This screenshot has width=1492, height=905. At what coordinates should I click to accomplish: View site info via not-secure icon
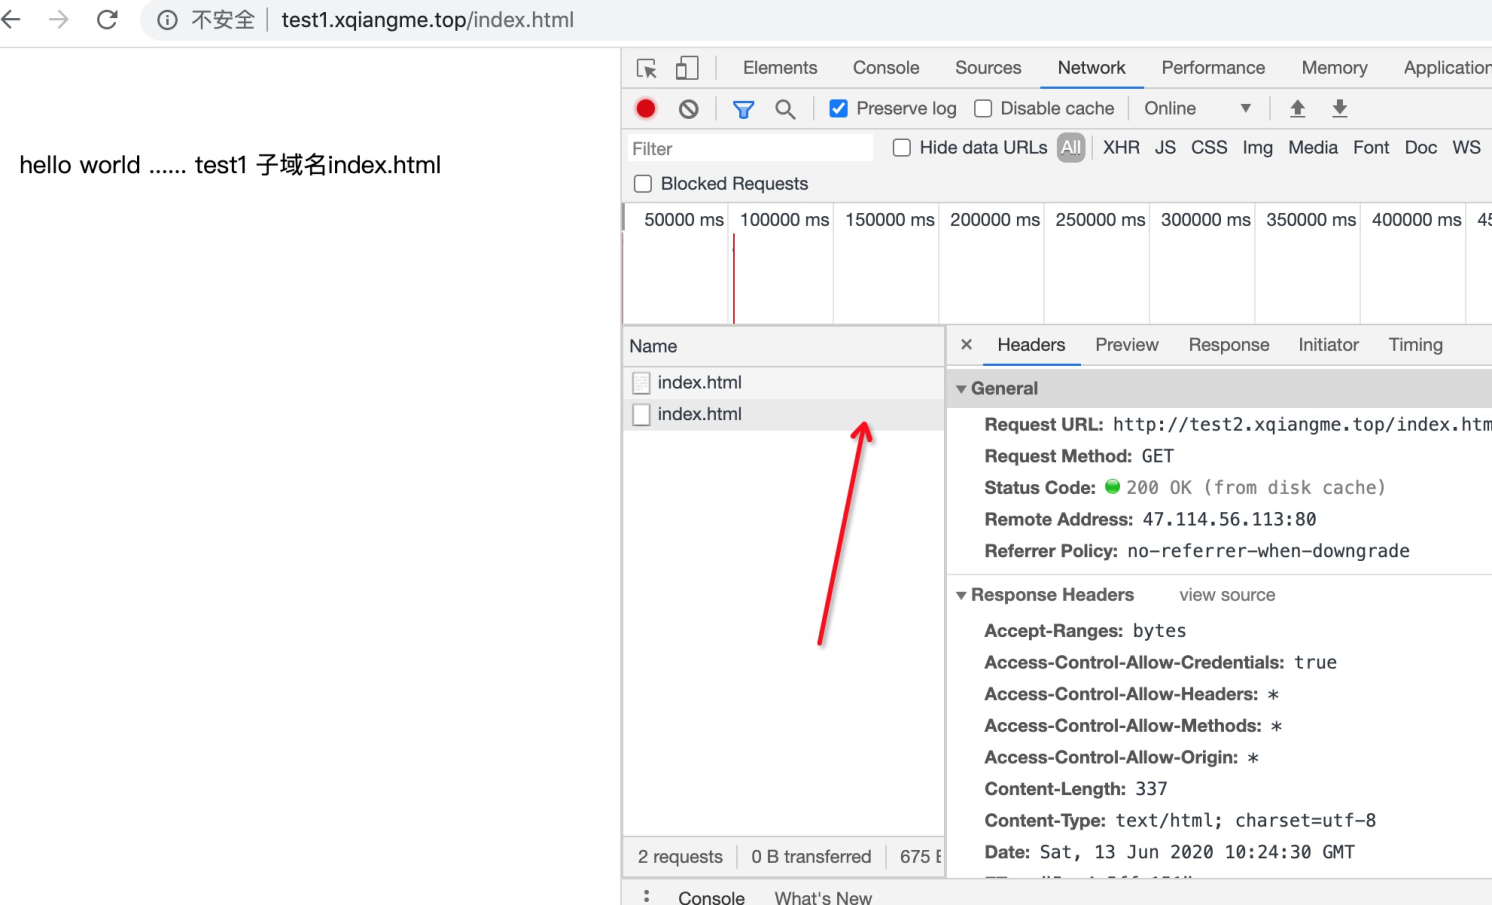pos(167,20)
